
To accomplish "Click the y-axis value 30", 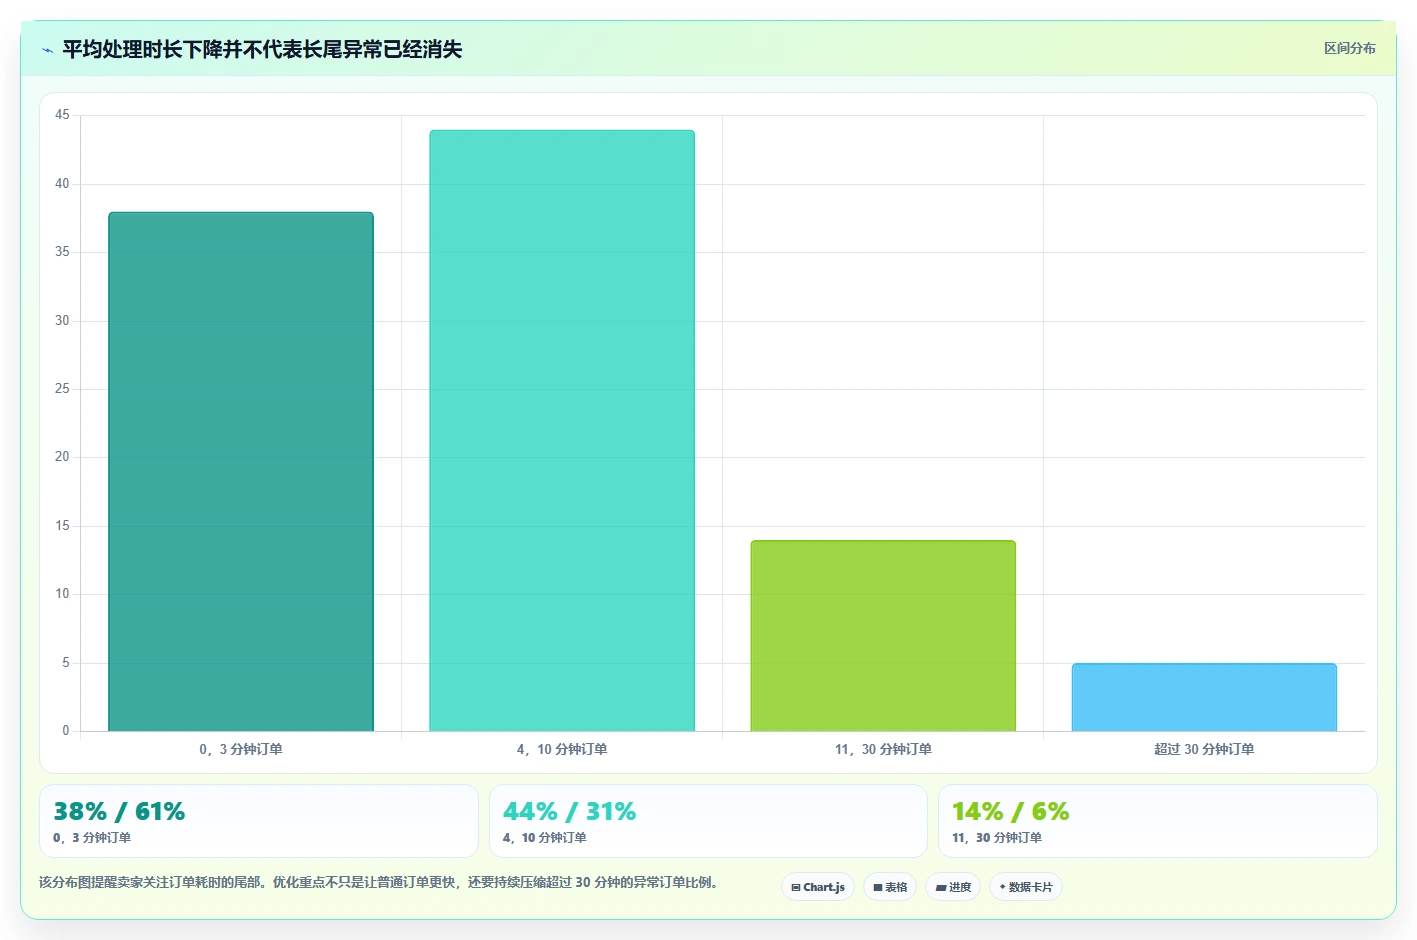I will click(x=62, y=321).
